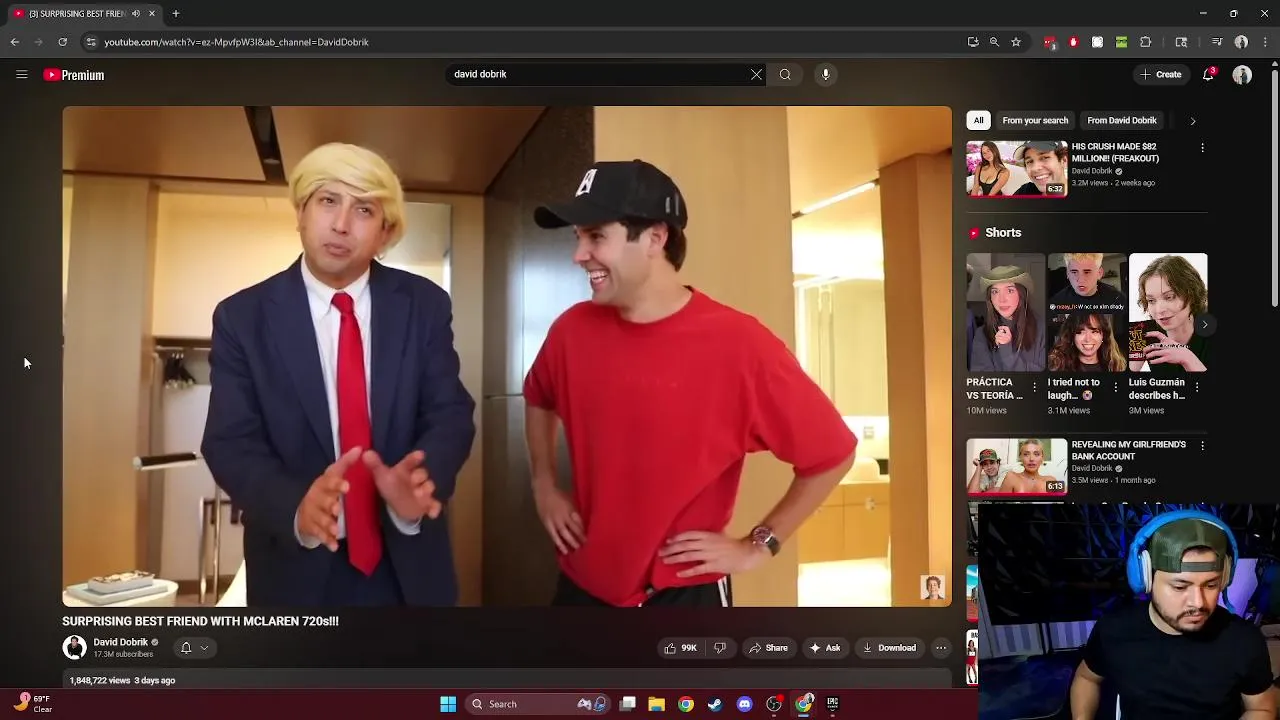The width and height of the screenshot is (1280, 720).
Task: Go to YouTube Premium home logo
Action: [74, 75]
